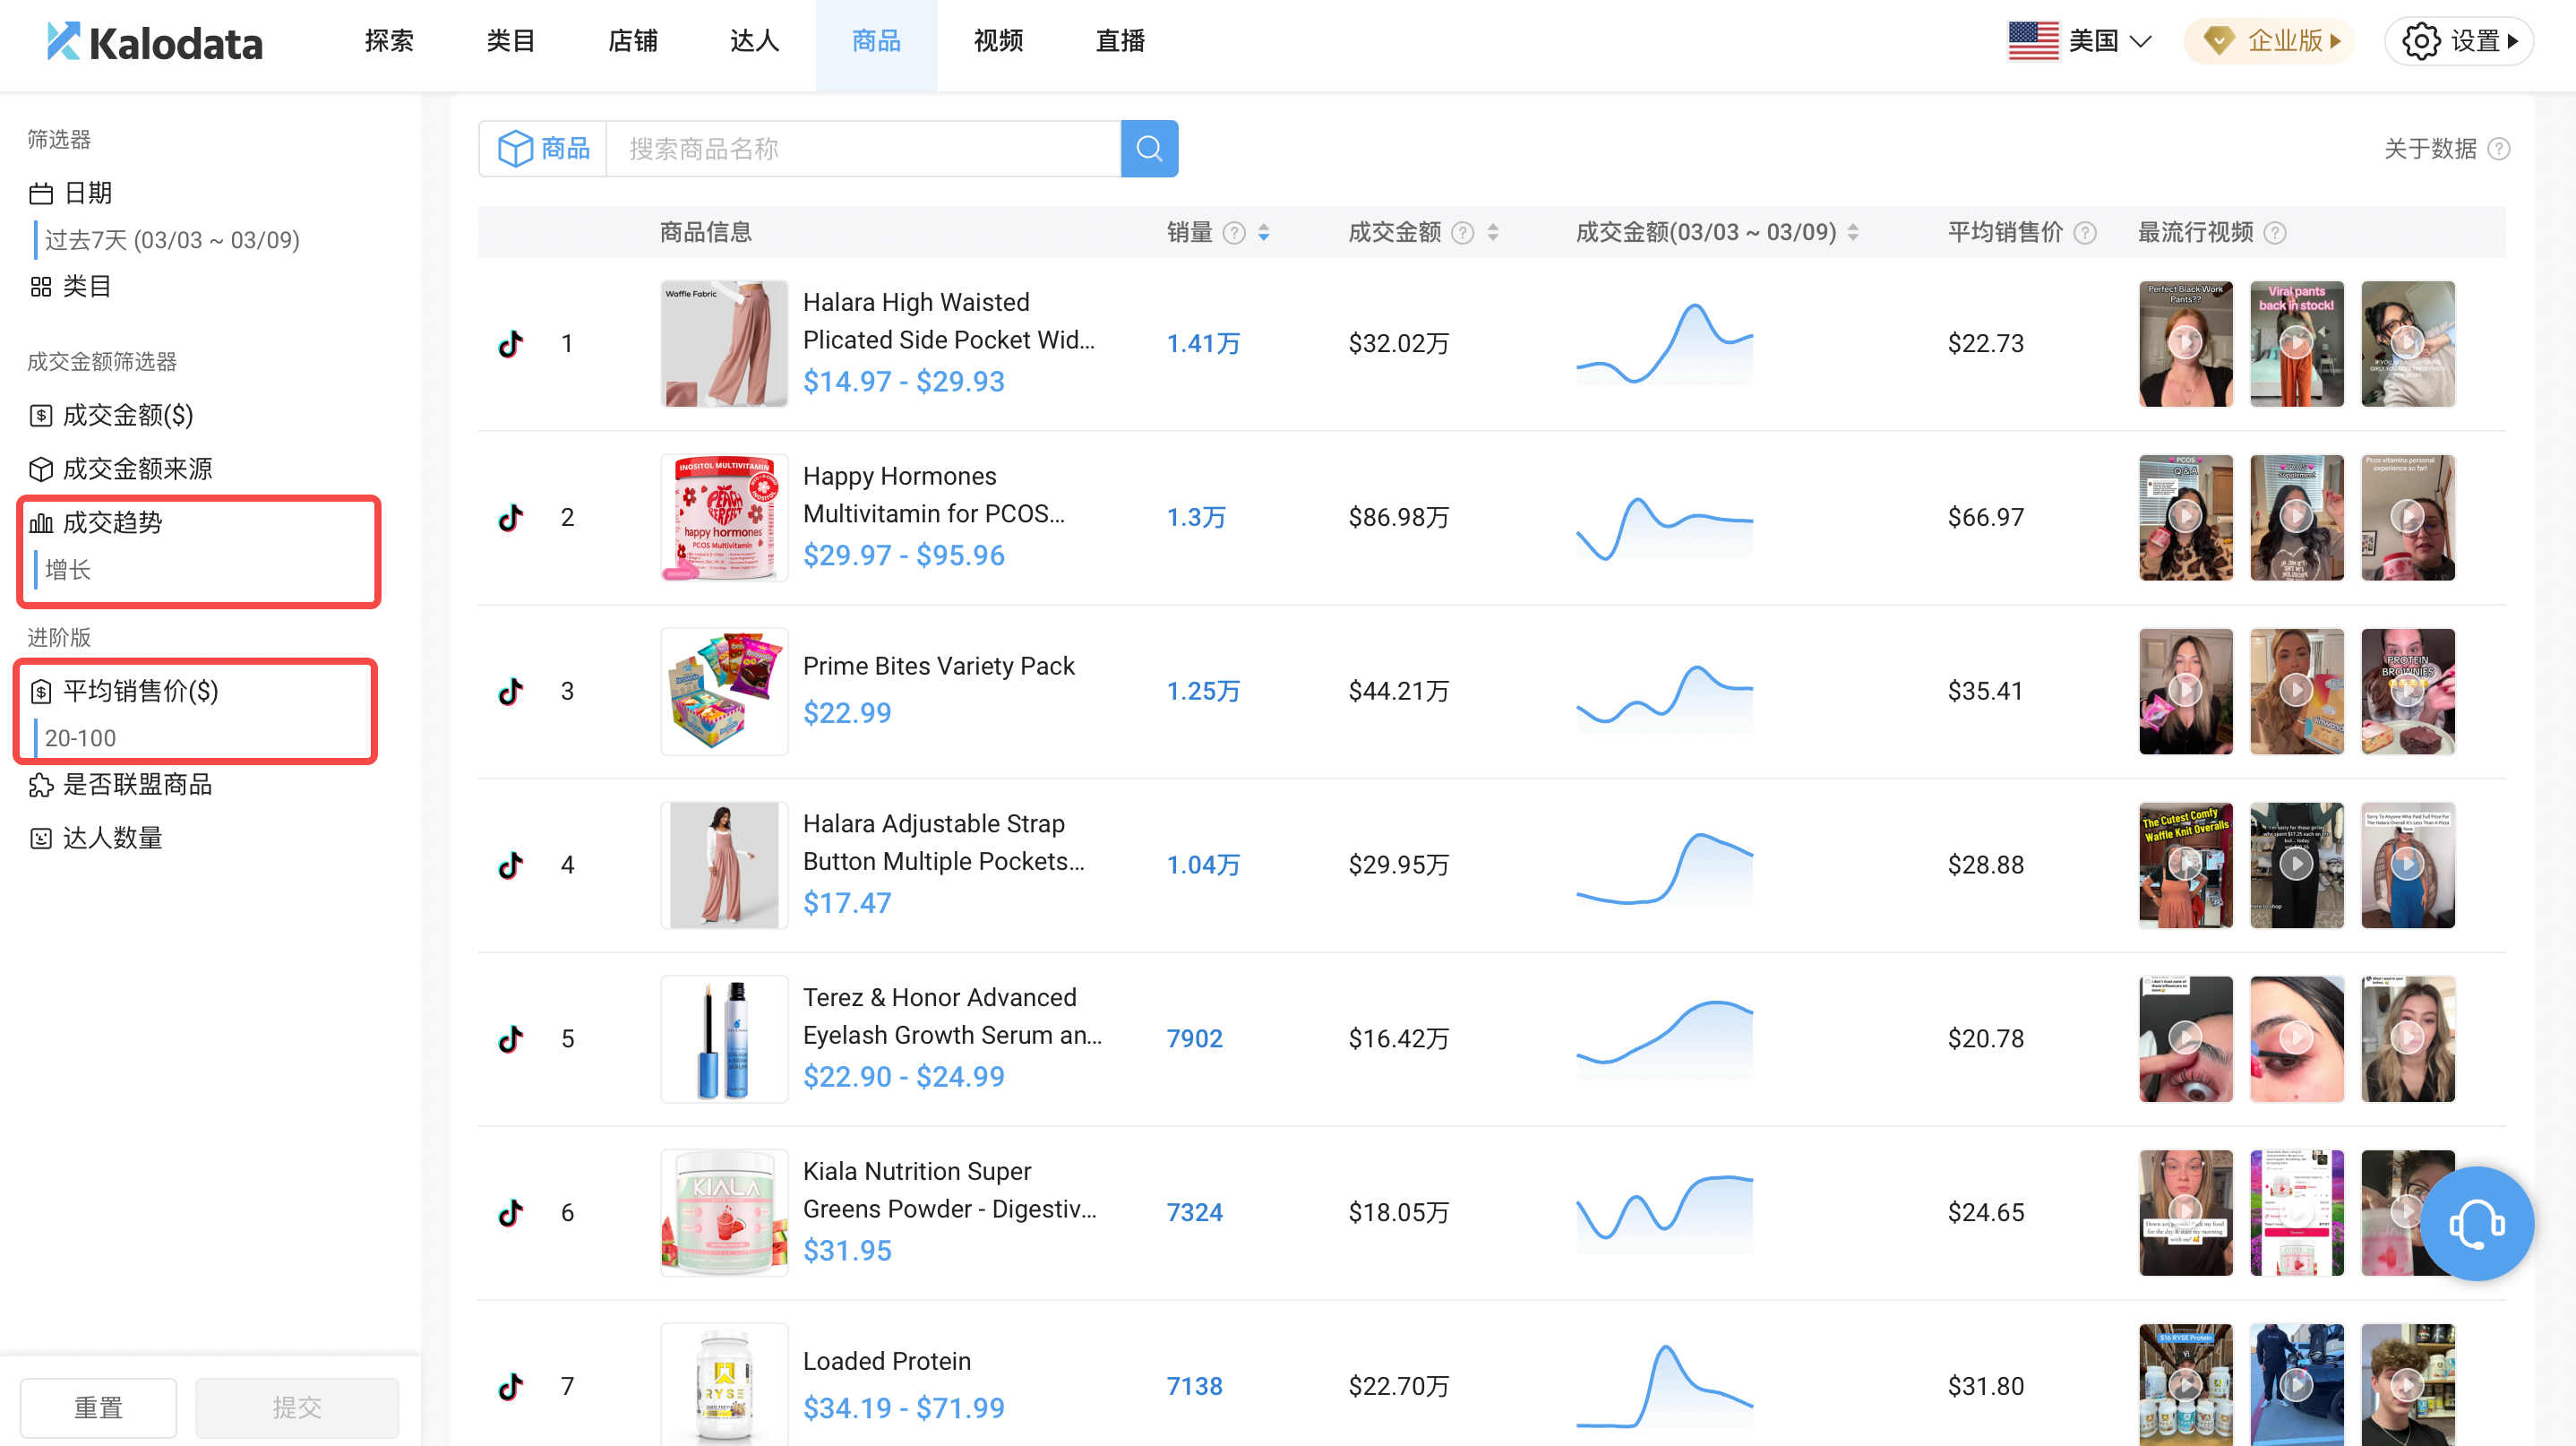The height and width of the screenshot is (1446, 2576).
Task: Expand the 是否联盟商品 filter
Action: point(121,785)
